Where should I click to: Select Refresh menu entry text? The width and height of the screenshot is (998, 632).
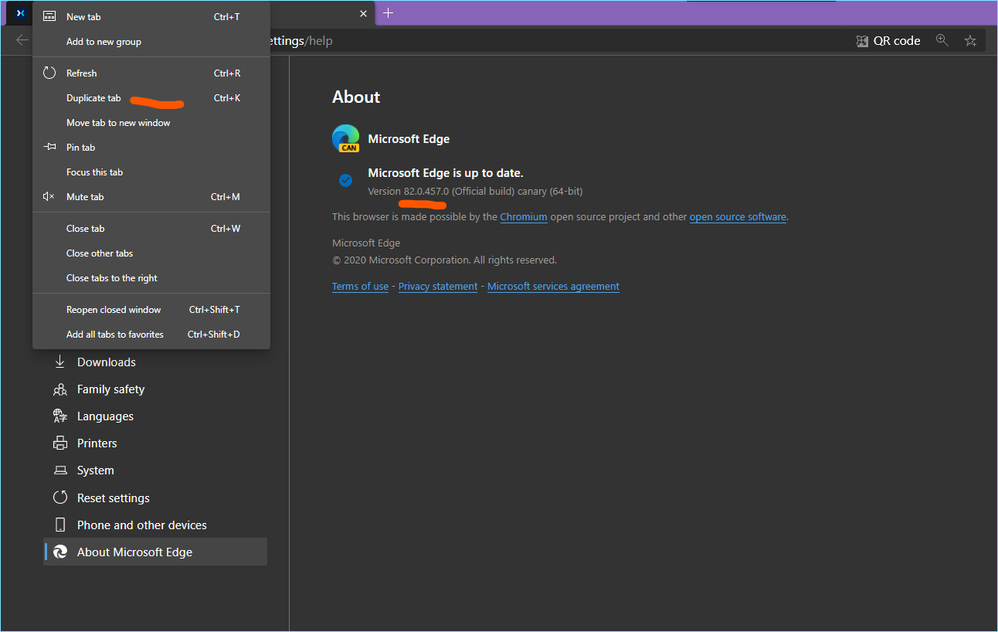(81, 73)
